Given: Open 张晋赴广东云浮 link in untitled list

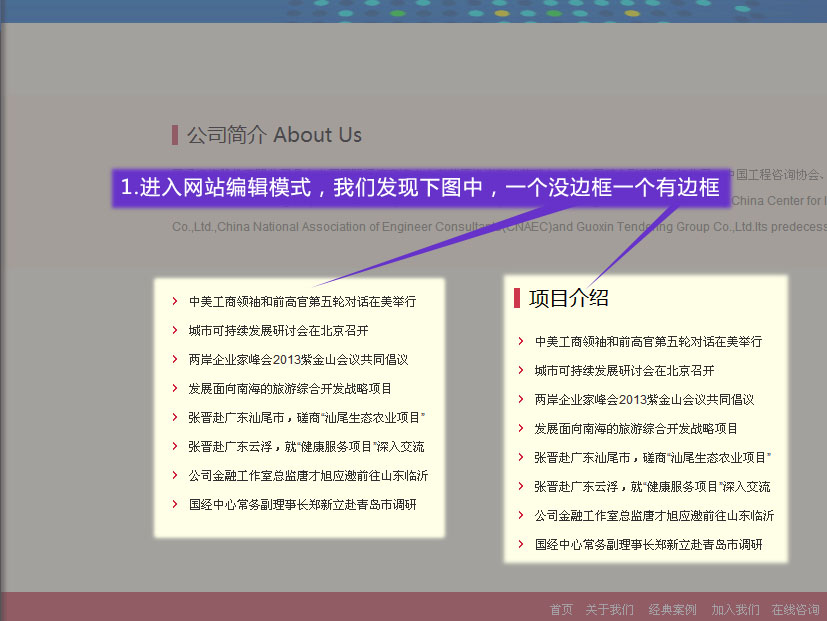Looking at the screenshot, I should [306, 446].
